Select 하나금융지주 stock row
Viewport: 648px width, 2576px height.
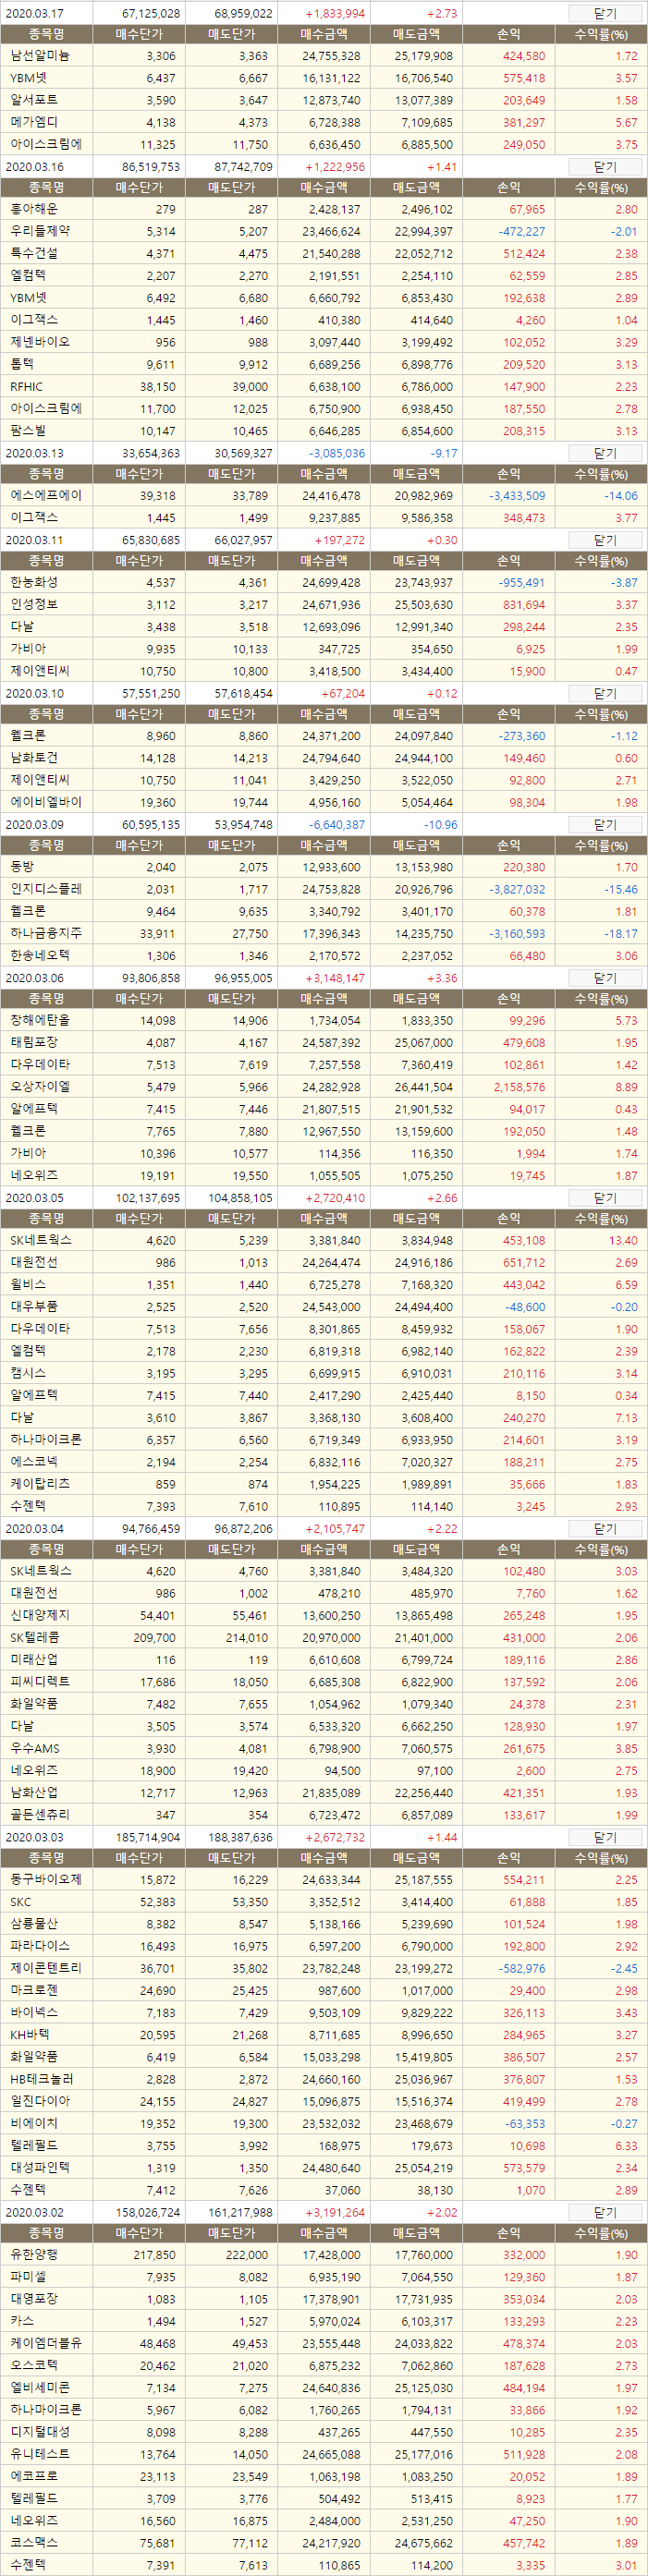click(324, 934)
